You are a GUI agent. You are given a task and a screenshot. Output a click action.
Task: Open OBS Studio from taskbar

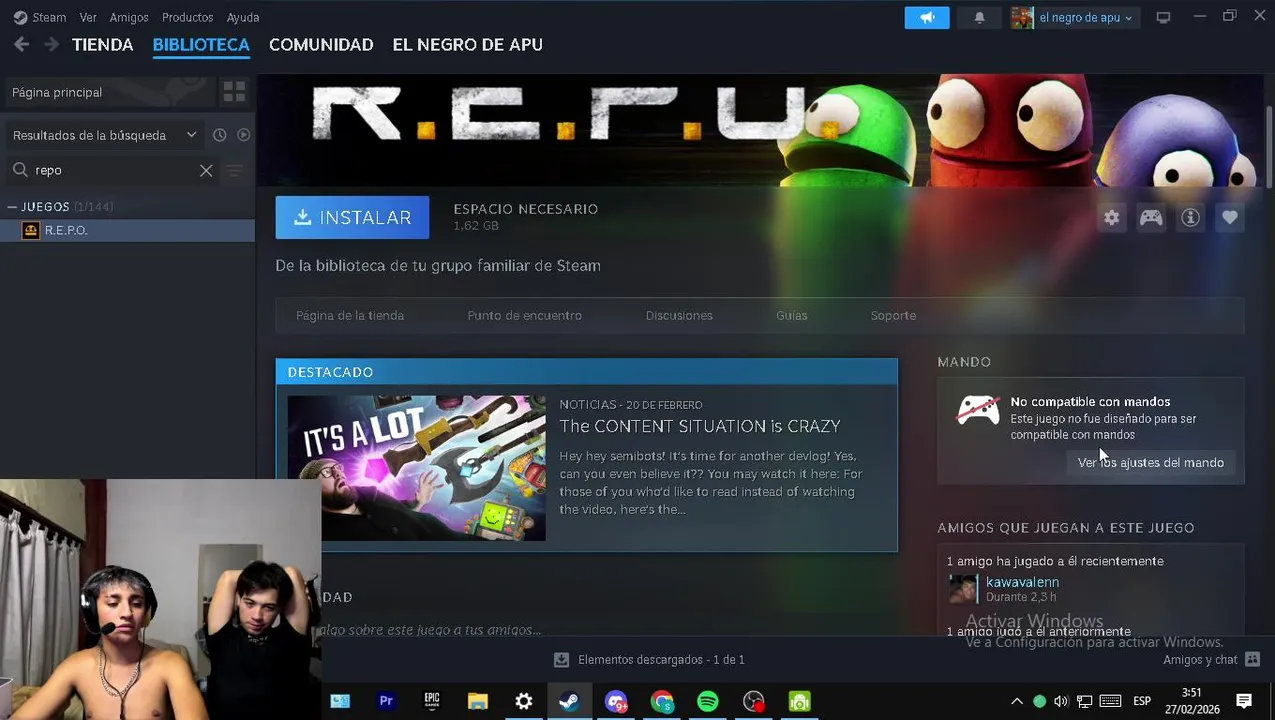754,702
